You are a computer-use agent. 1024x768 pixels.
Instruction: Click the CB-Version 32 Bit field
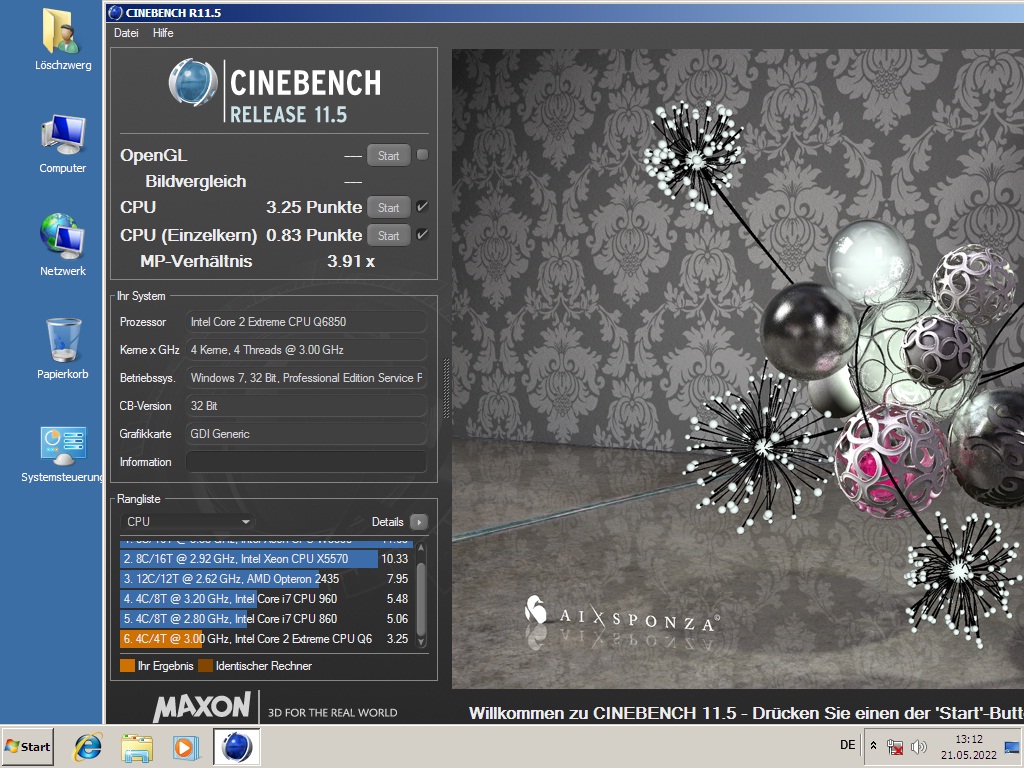306,406
